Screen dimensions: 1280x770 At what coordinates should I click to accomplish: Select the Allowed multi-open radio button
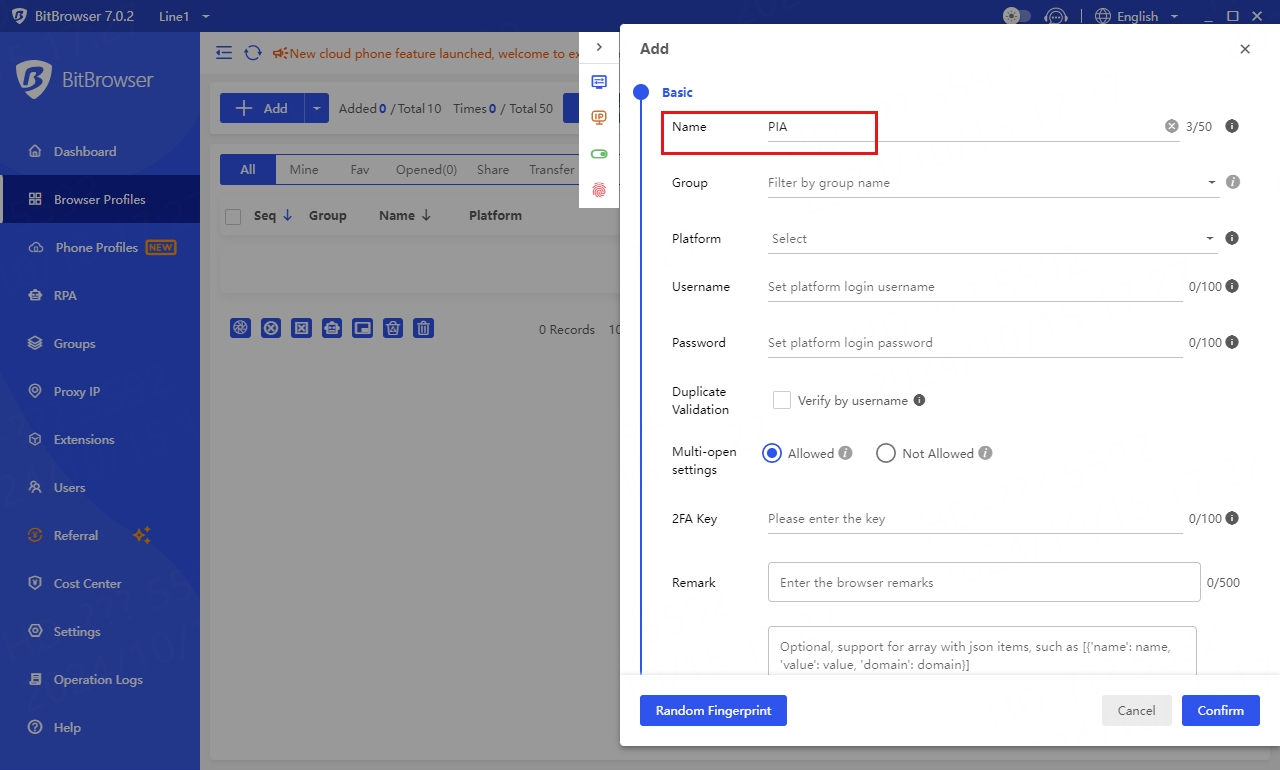tap(772, 453)
